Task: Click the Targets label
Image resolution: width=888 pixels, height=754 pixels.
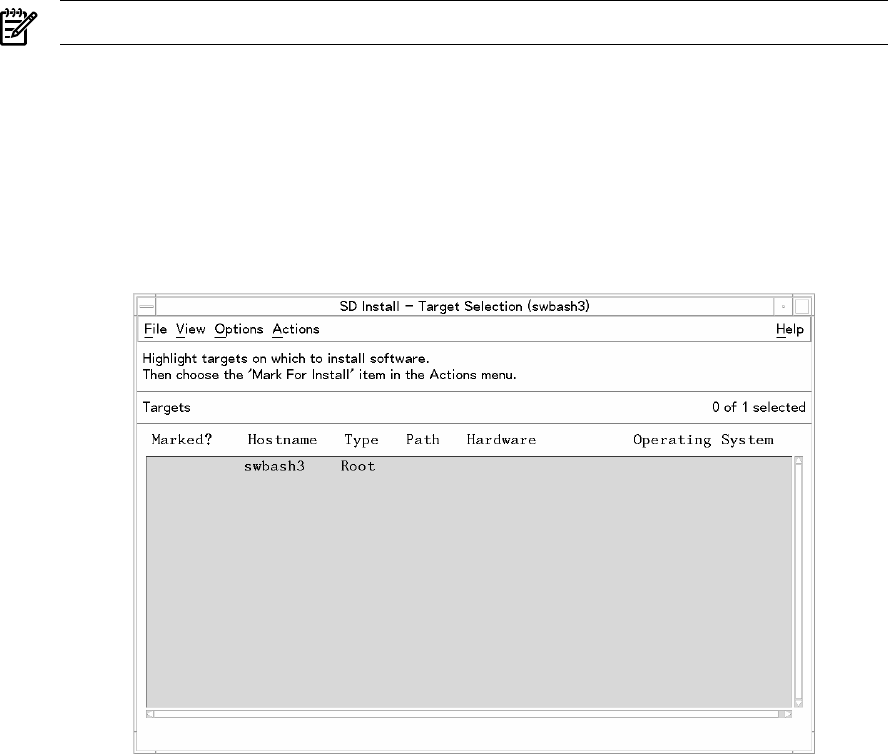Action: (166, 408)
